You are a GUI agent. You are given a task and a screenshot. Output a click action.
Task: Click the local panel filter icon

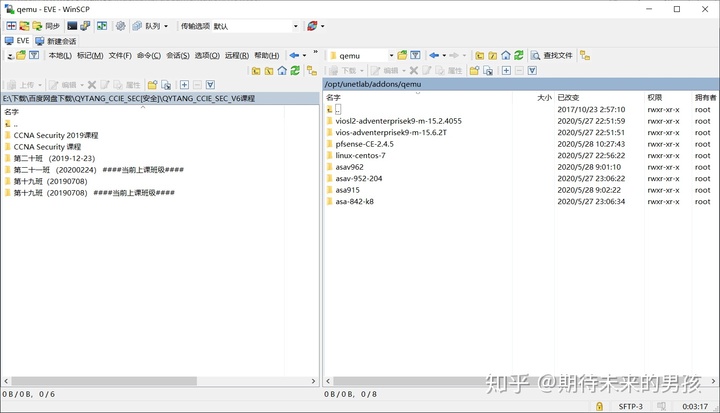pyautogui.click(x=34, y=56)
